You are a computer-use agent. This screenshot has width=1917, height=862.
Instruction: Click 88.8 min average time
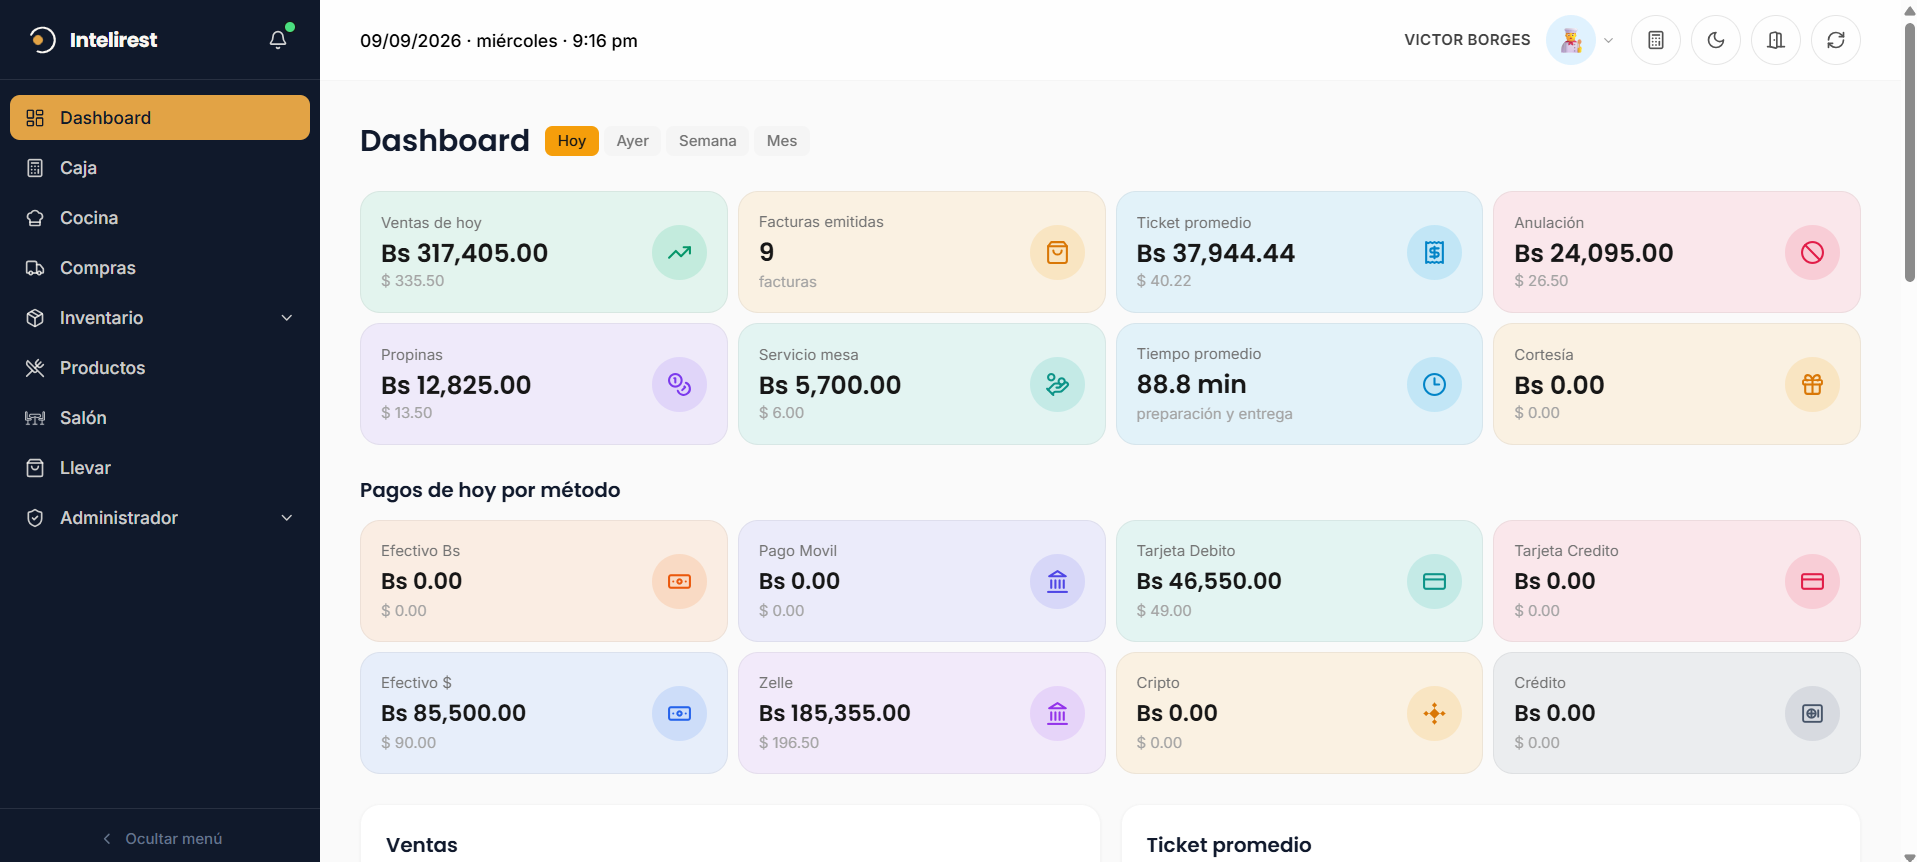point(1192,384)
